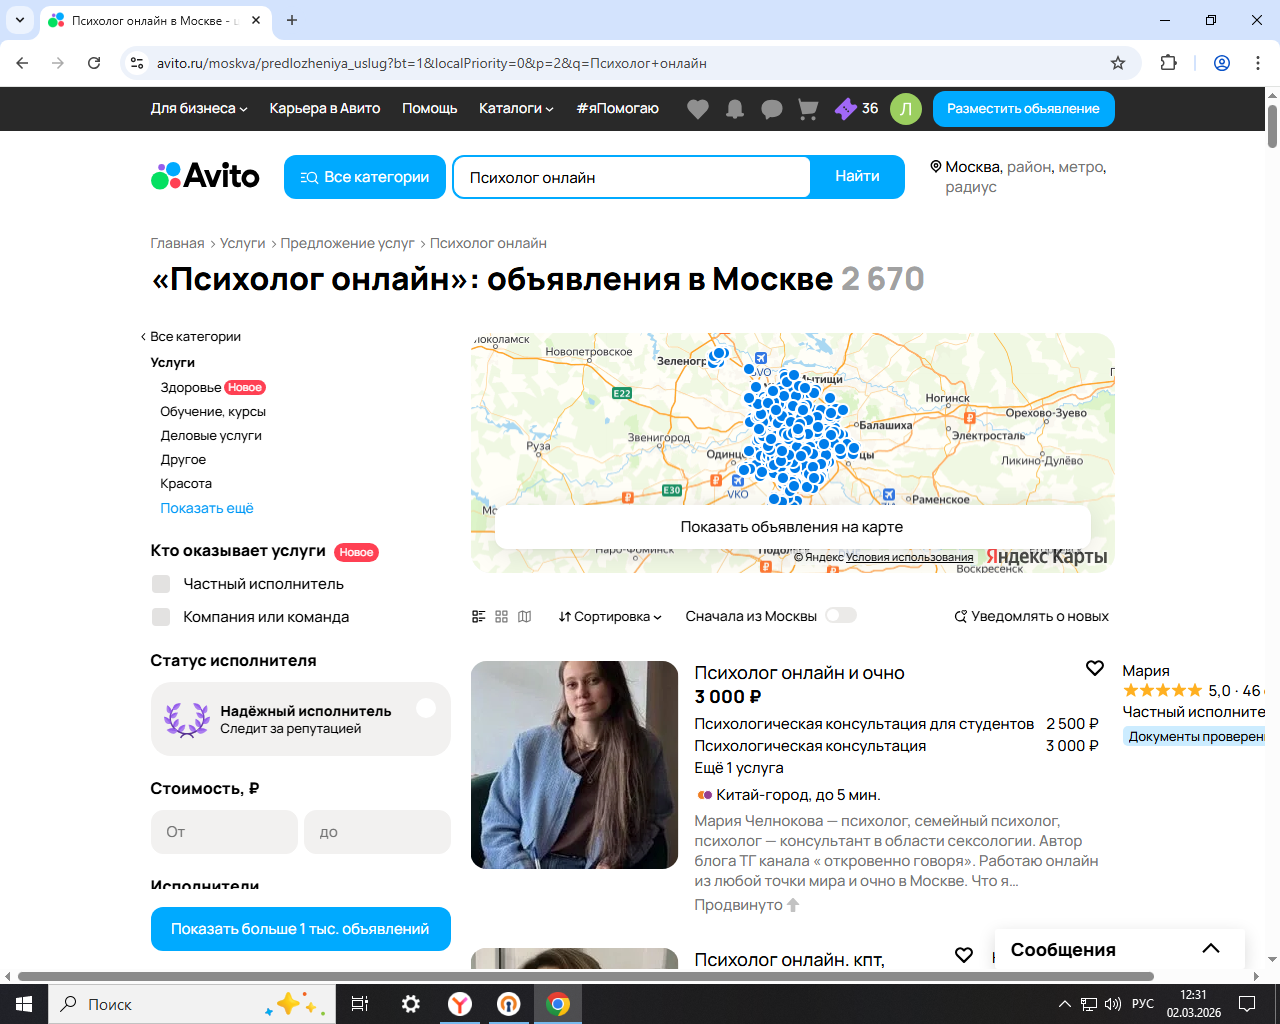Viewport: 1280px width, 1024px height.
Task: Open the bonus wallet showing 36
Action: click(857, 109)
